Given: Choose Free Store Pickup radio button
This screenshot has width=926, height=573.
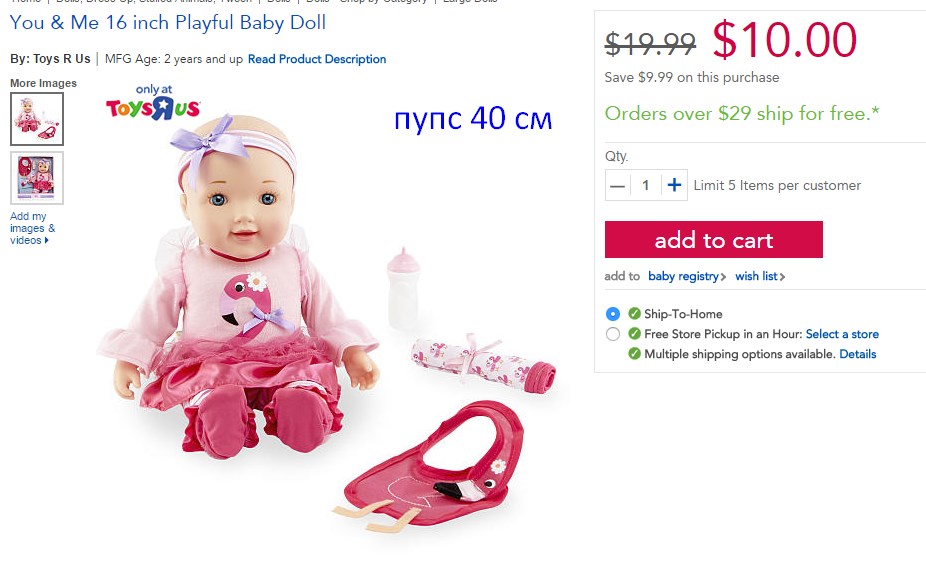Looking at the screenshot, I should pos(613,334).
